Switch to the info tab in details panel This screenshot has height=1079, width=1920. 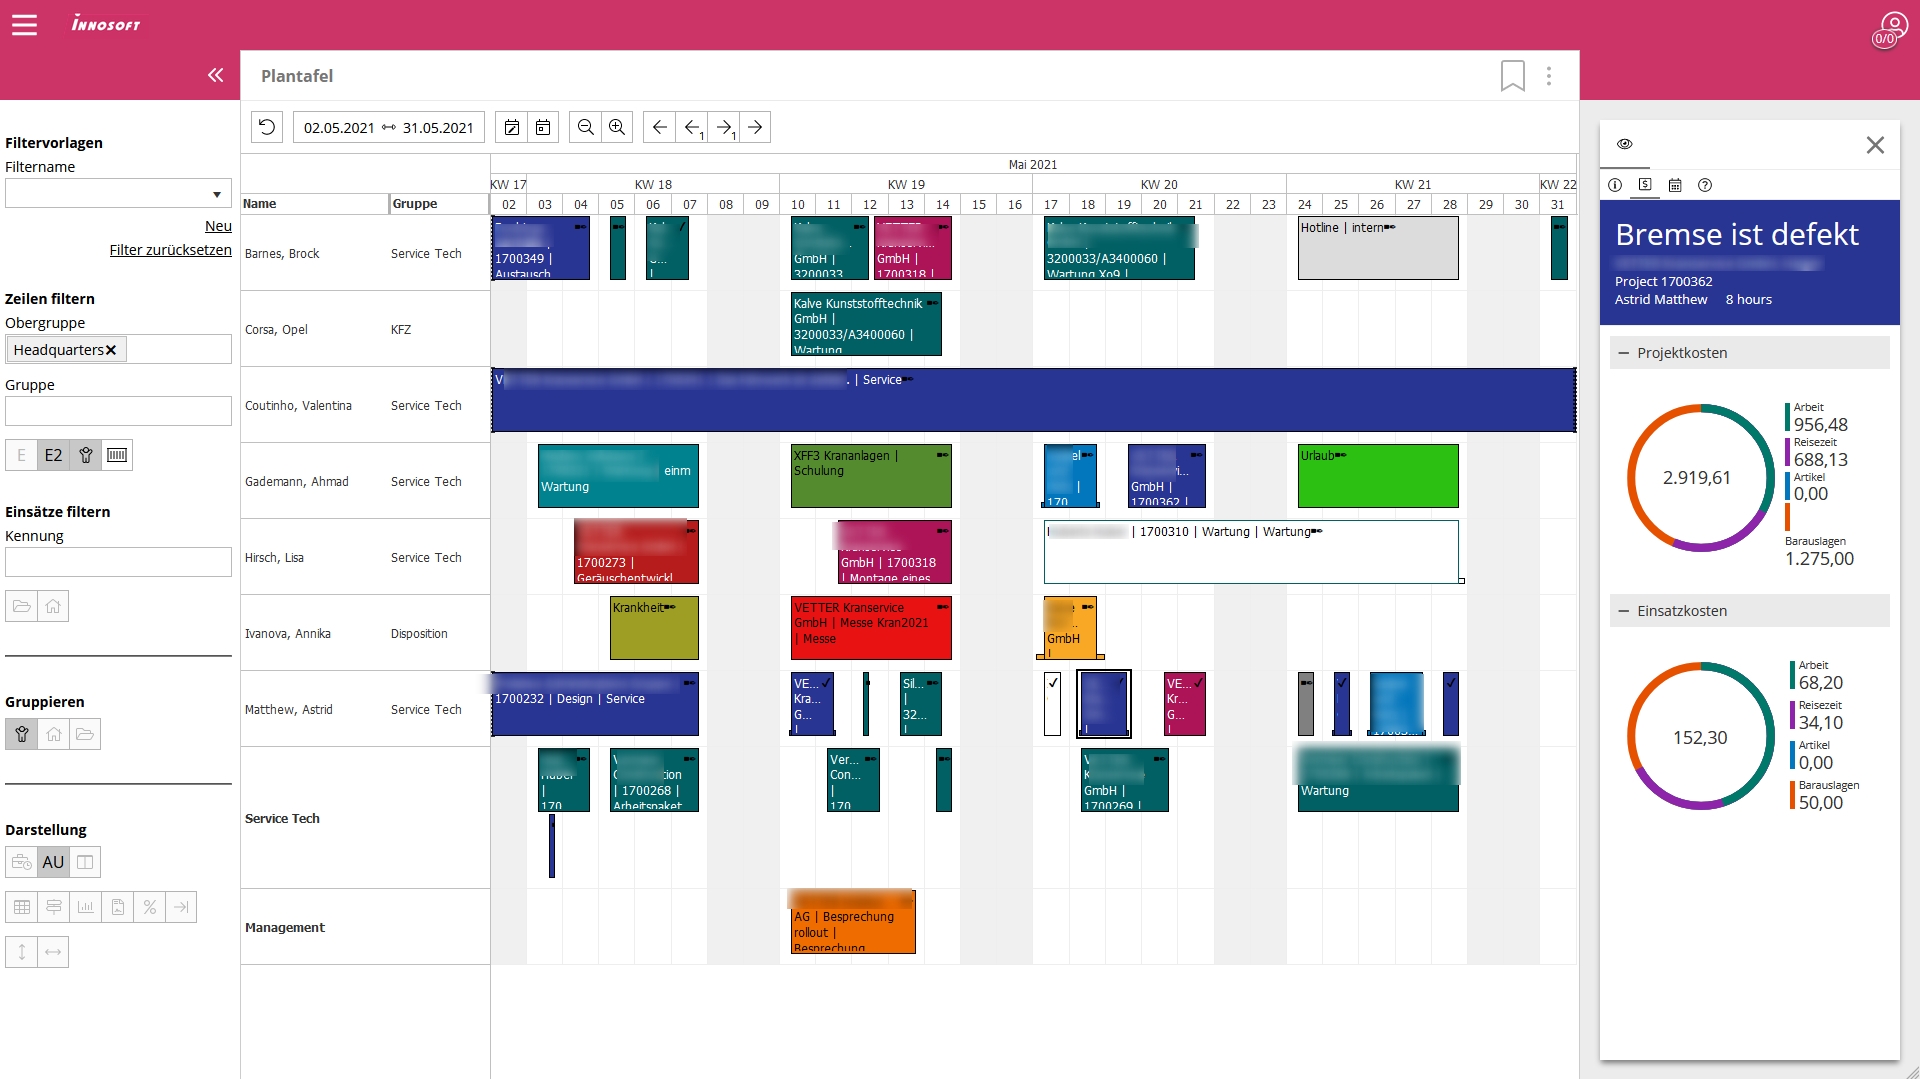pyautogui.click(x=1615, y=185)
